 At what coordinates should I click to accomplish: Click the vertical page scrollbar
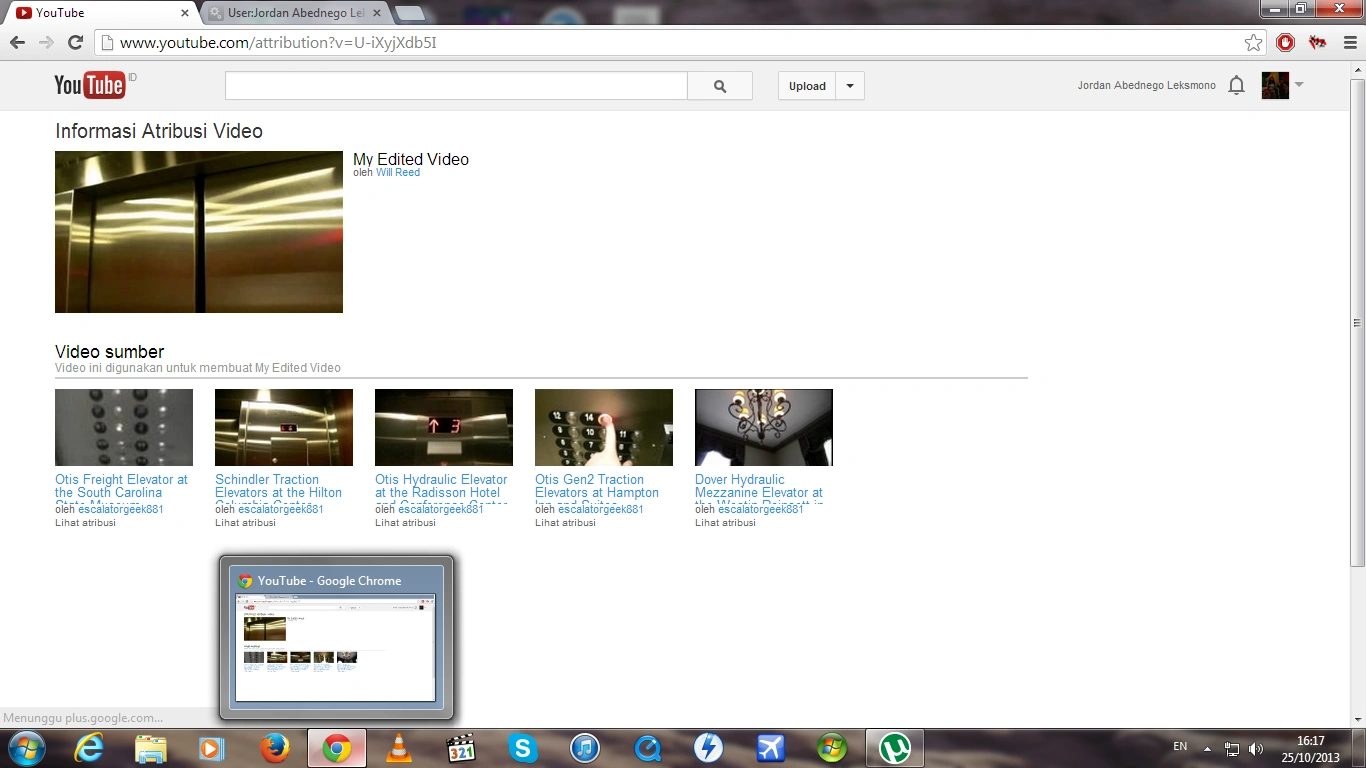pos(1357,322)
